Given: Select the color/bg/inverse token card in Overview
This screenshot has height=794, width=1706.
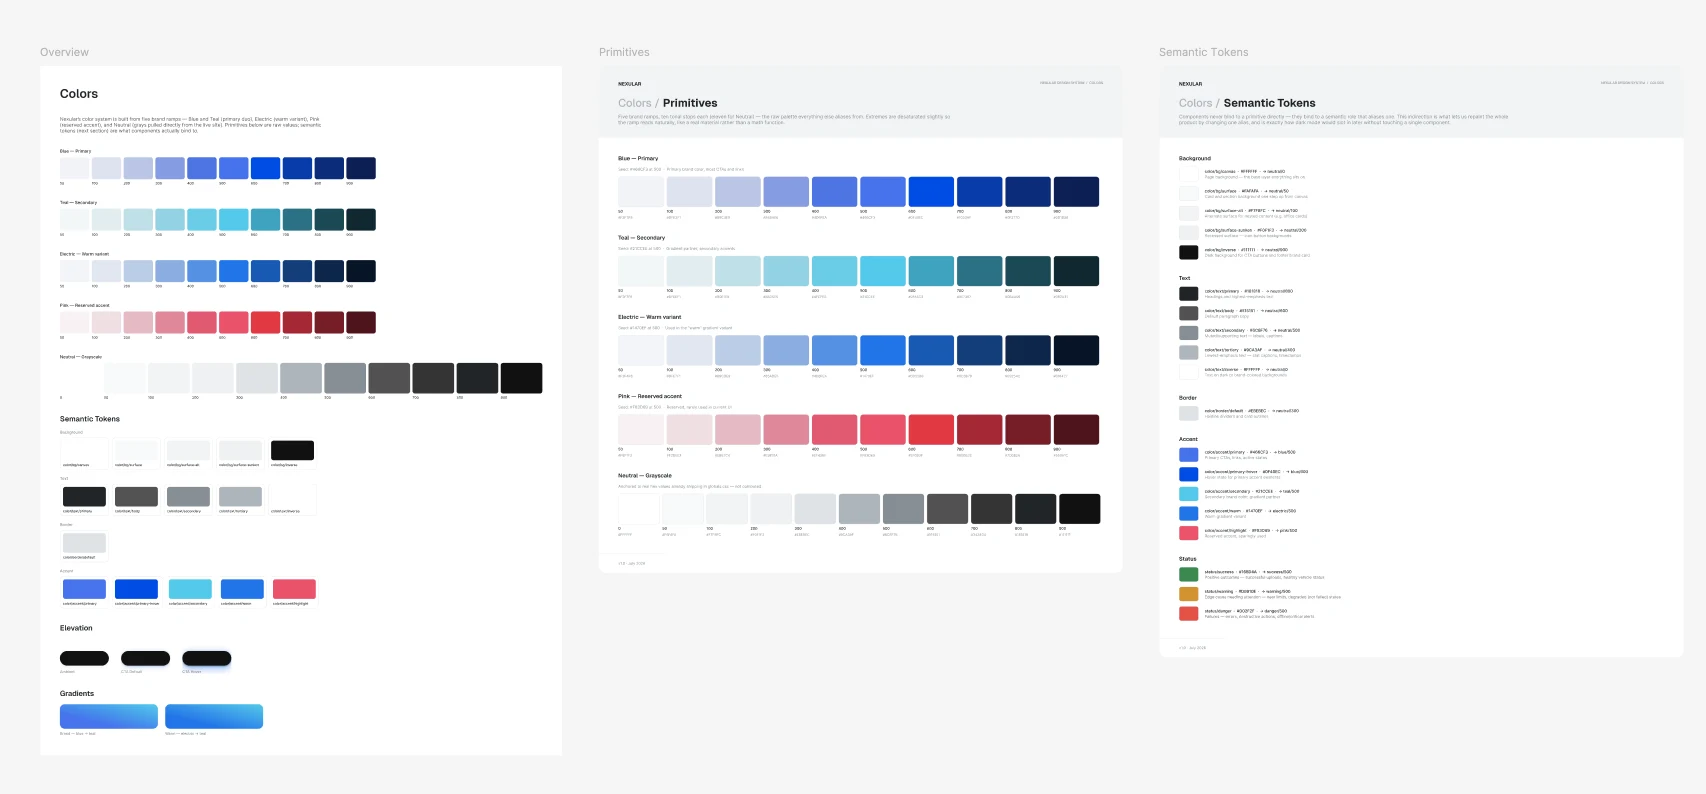Looking at the screenshot, I should [292, 453].
